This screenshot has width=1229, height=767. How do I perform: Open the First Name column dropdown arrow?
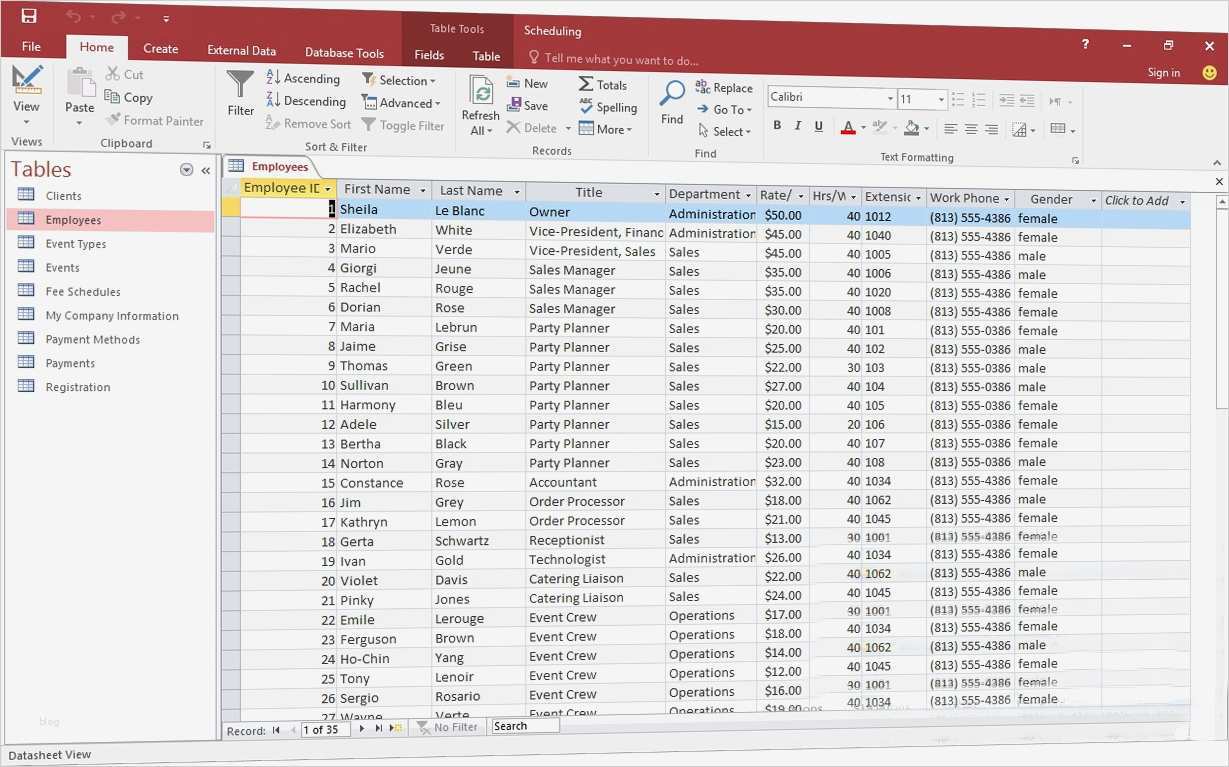pyautogui.click(x=423, y=191)
